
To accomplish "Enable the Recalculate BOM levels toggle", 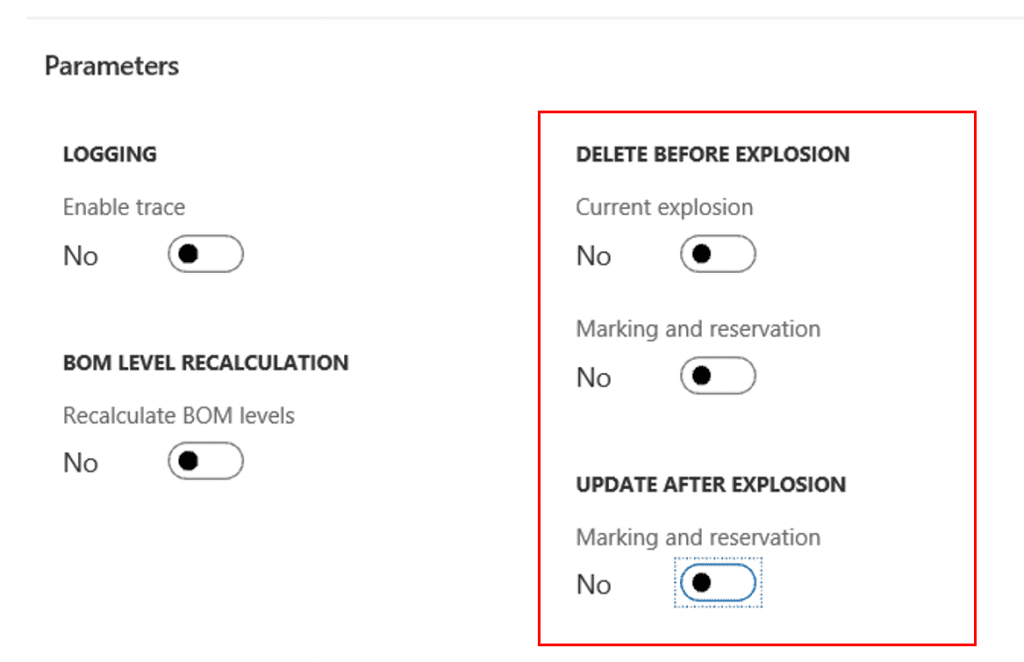I will pos(206,461).
